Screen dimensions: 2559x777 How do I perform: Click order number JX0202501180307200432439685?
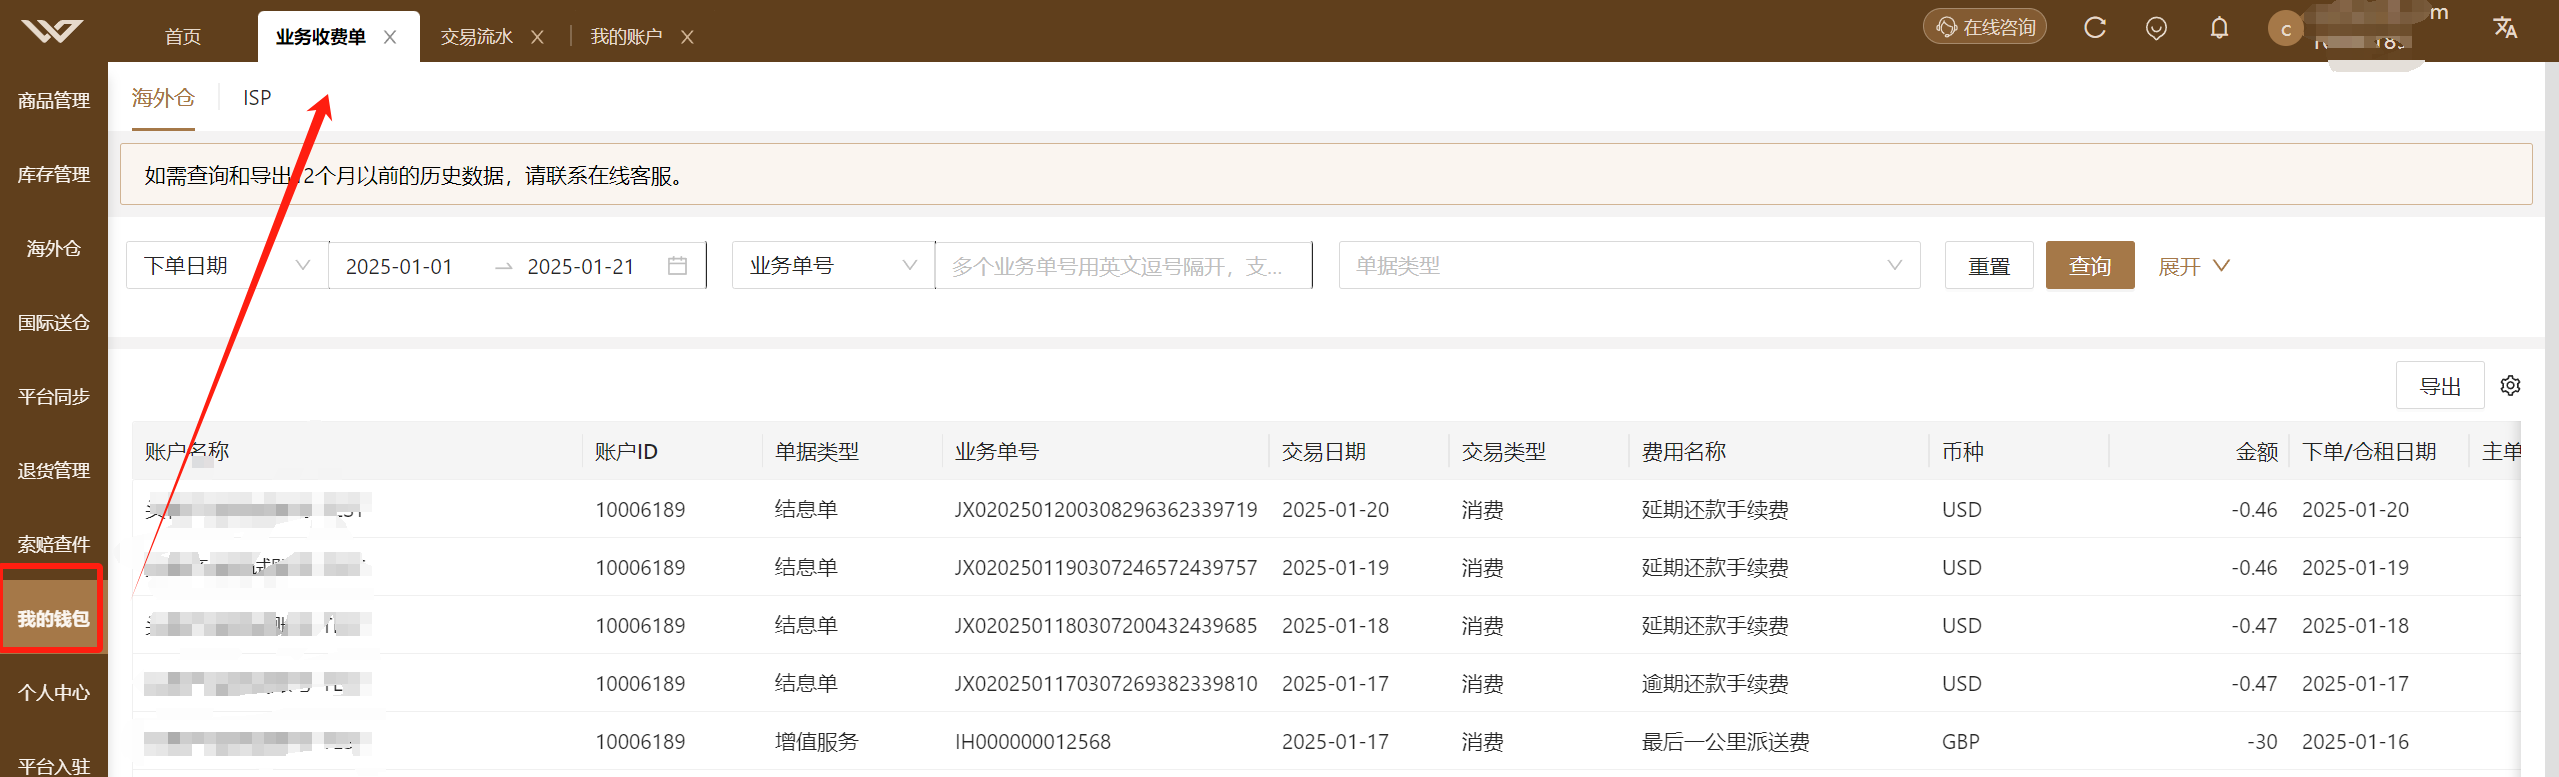[x=1106, y=626]
